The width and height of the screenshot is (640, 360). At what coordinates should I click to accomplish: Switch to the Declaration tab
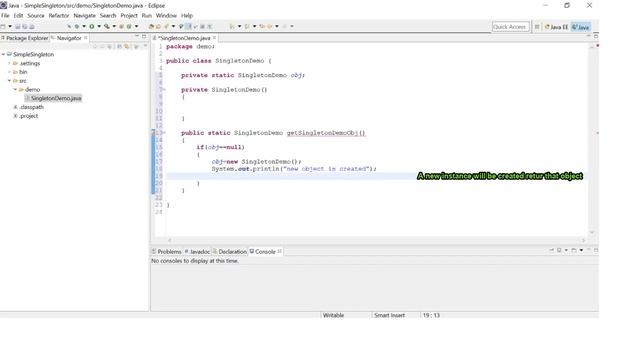[x=230, y=251]
